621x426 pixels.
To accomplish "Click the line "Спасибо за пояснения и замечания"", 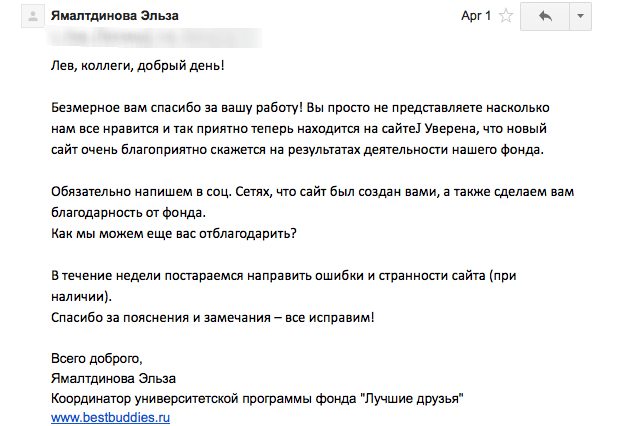I will point(212,317).
